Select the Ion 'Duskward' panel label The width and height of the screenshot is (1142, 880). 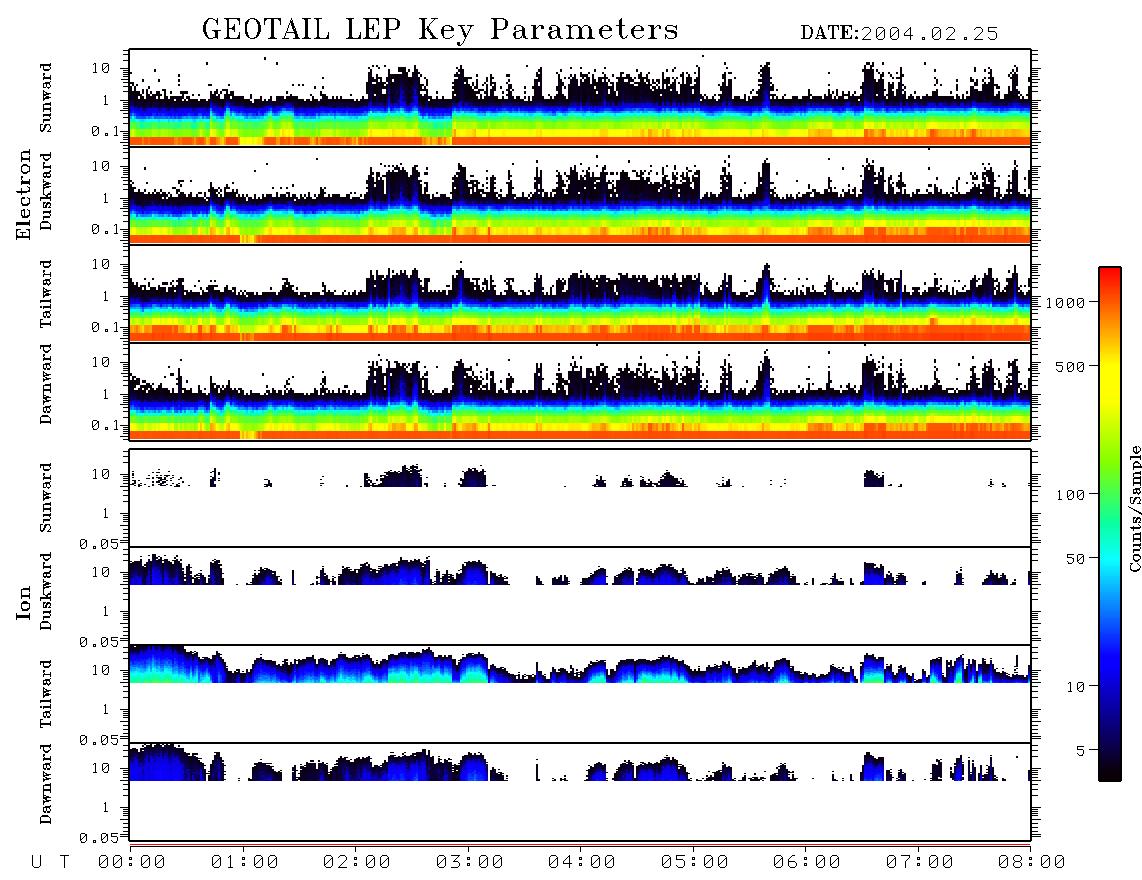click(x=46, y=592)
